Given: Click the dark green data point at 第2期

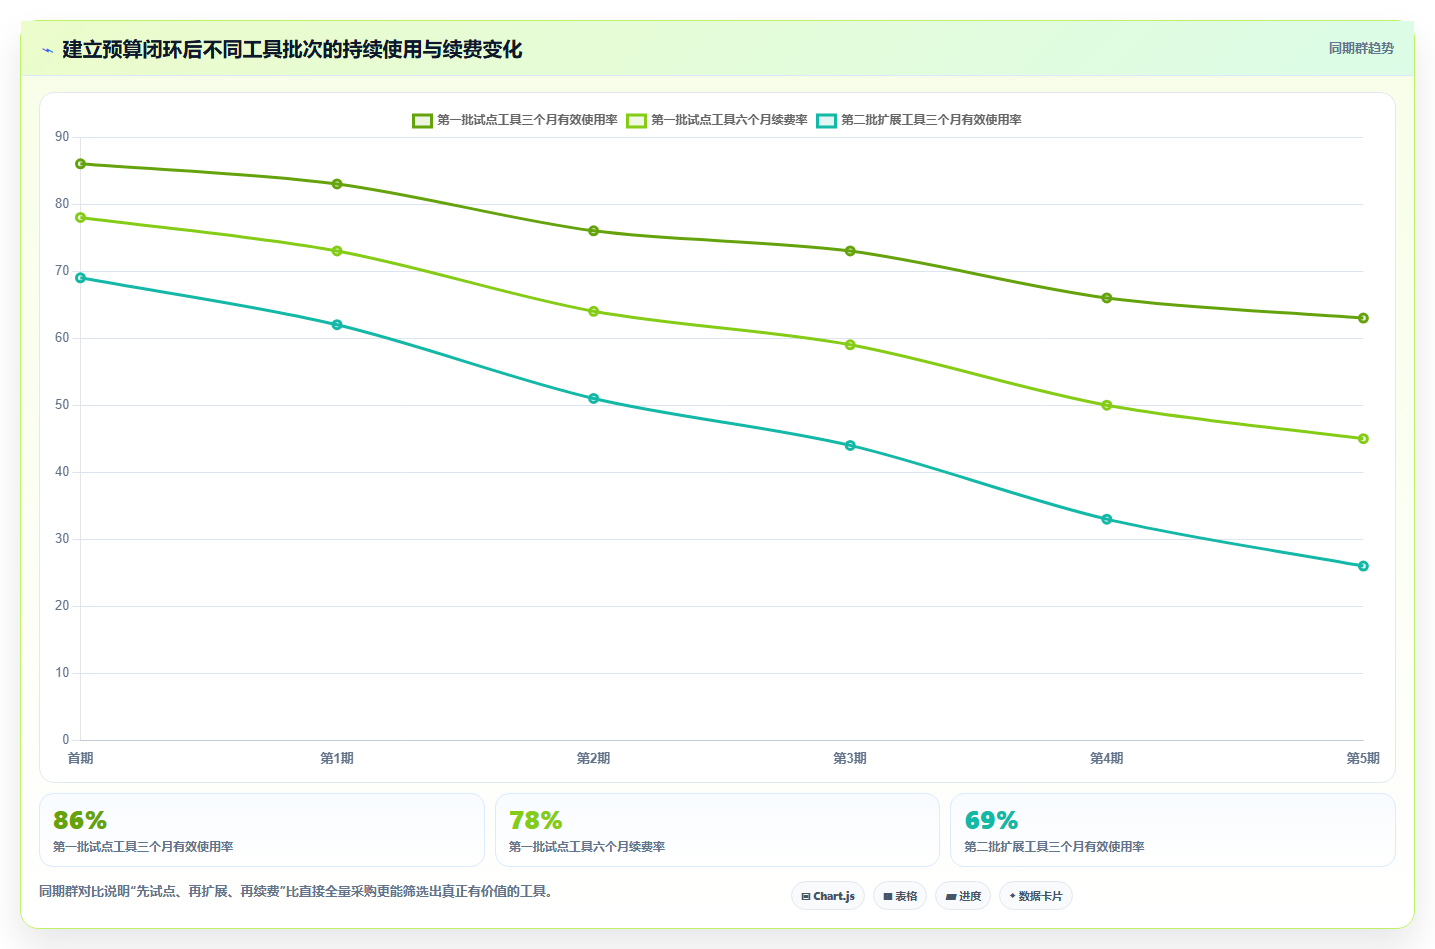Looking at the screenshot, I should pos(594,231).
